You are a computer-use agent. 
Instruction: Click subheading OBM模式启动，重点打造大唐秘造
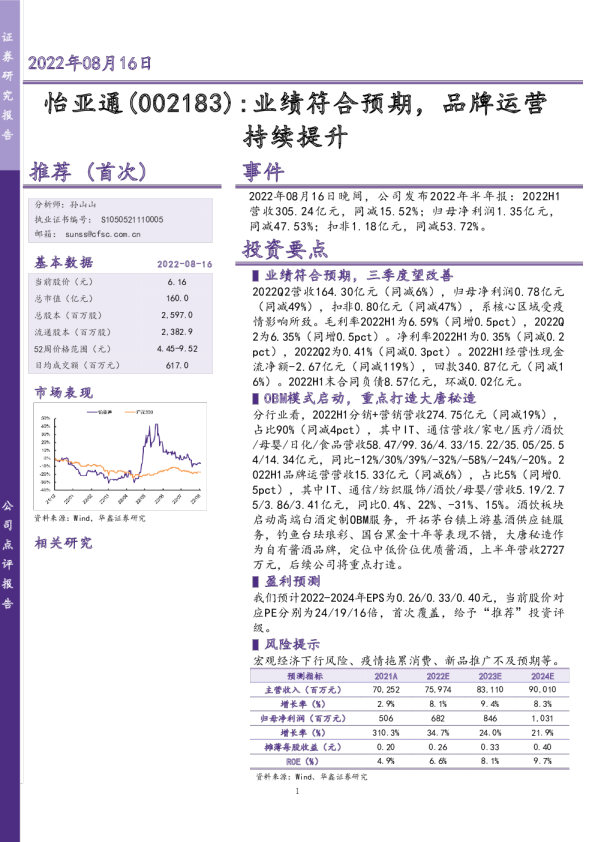point(370,398)
